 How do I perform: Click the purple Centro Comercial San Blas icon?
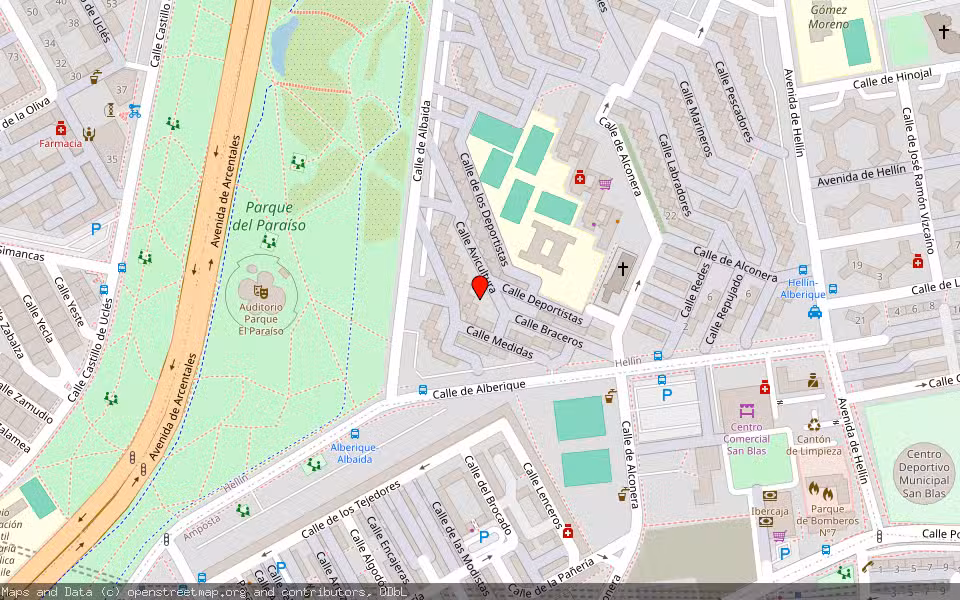747,411
